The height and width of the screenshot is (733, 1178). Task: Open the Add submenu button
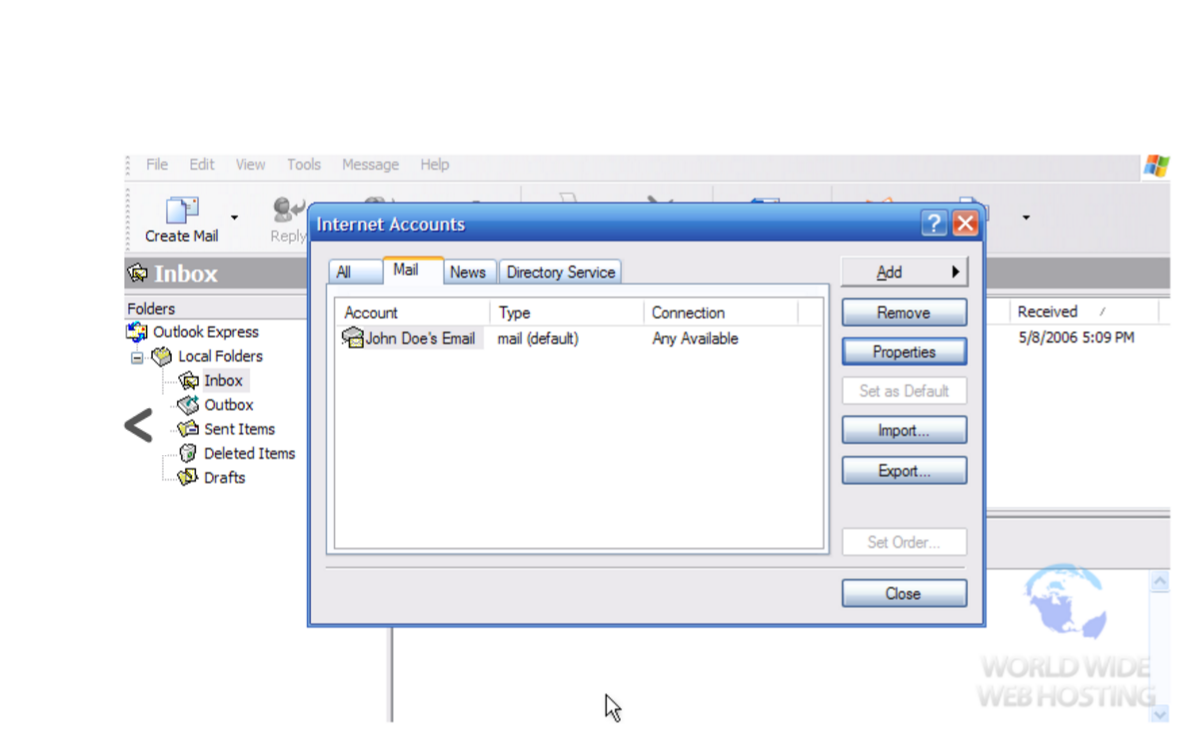pyautogui.click(x=904, y=272)
